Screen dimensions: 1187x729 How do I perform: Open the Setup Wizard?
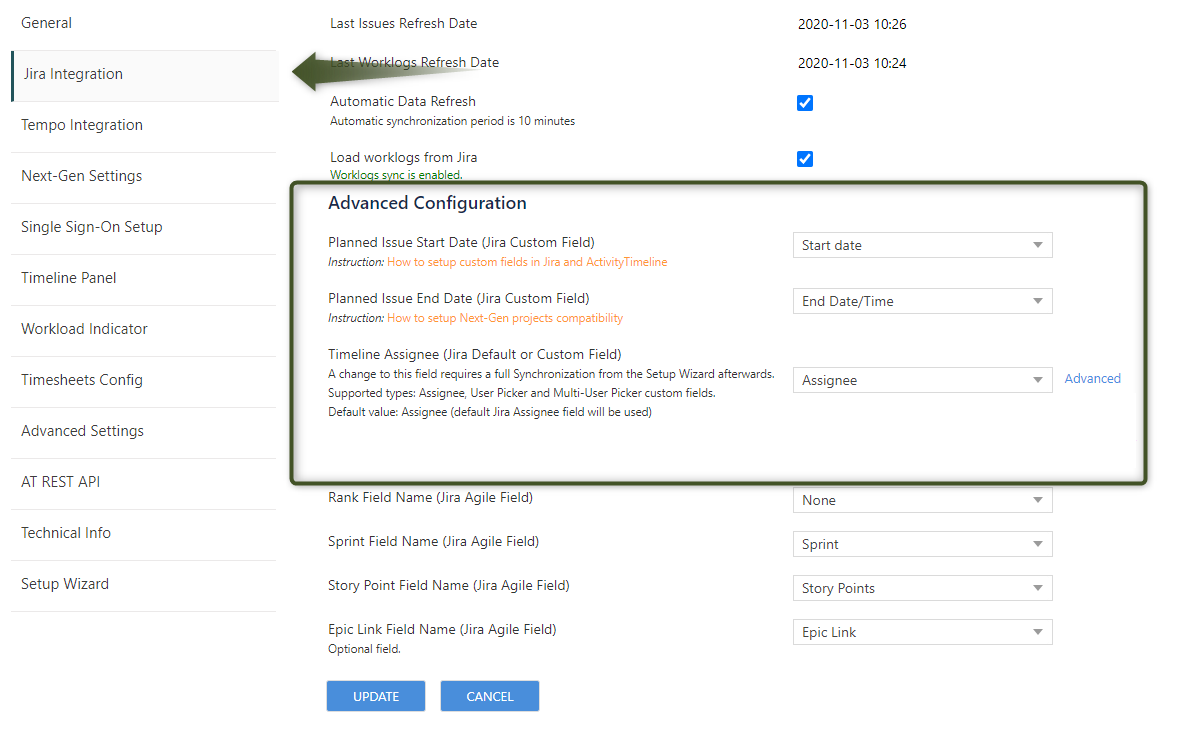pyautogui.click(x=65, y=584)
